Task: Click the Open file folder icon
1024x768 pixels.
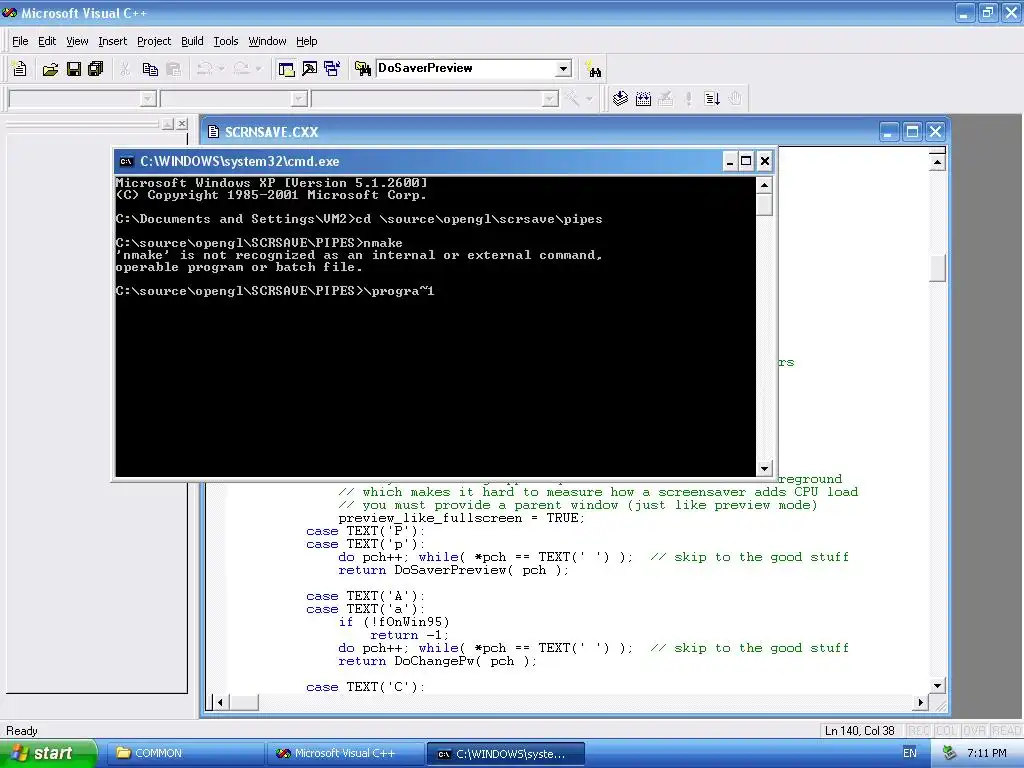Action: click(x=50, y=69)
